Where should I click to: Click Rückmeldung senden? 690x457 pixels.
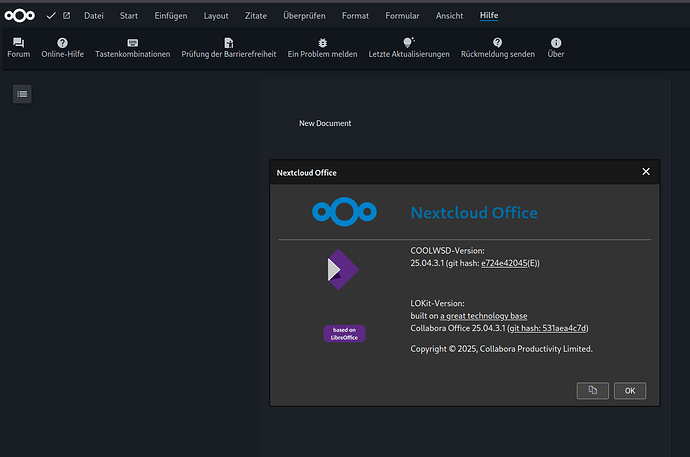click(x=498, y=48)
